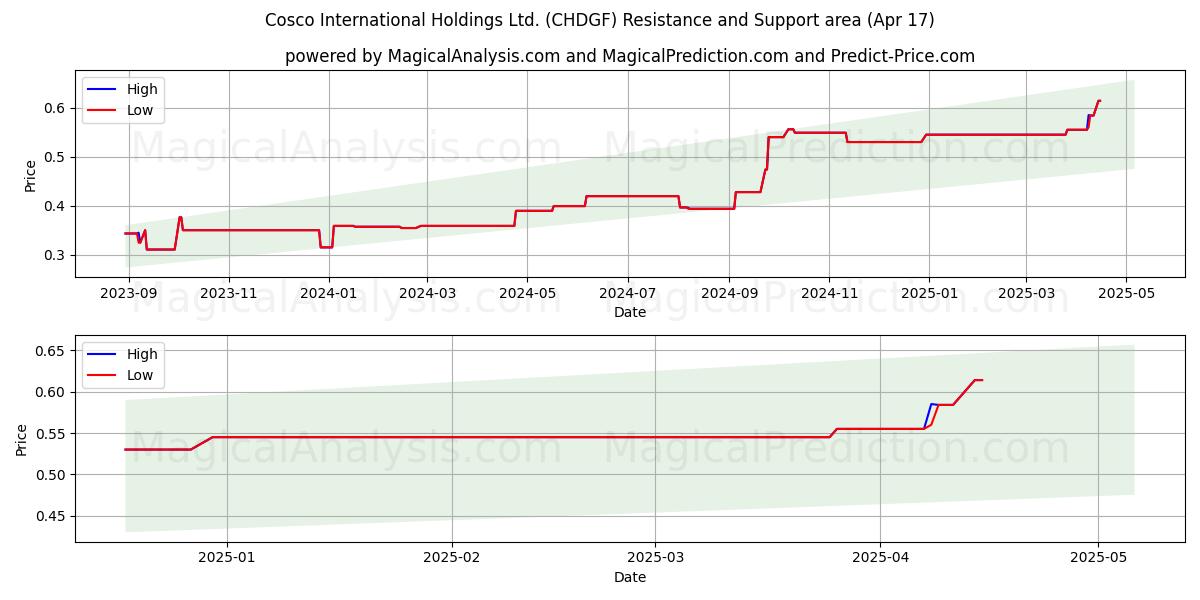Screen dimensions: 1200x600
Task: Click the '2023-09' x-axis label in top chart
Action: pos(129,293)
